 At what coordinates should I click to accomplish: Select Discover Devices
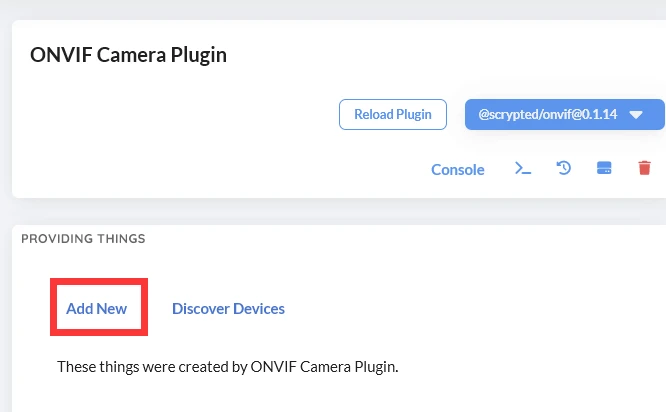click(228, 308)
